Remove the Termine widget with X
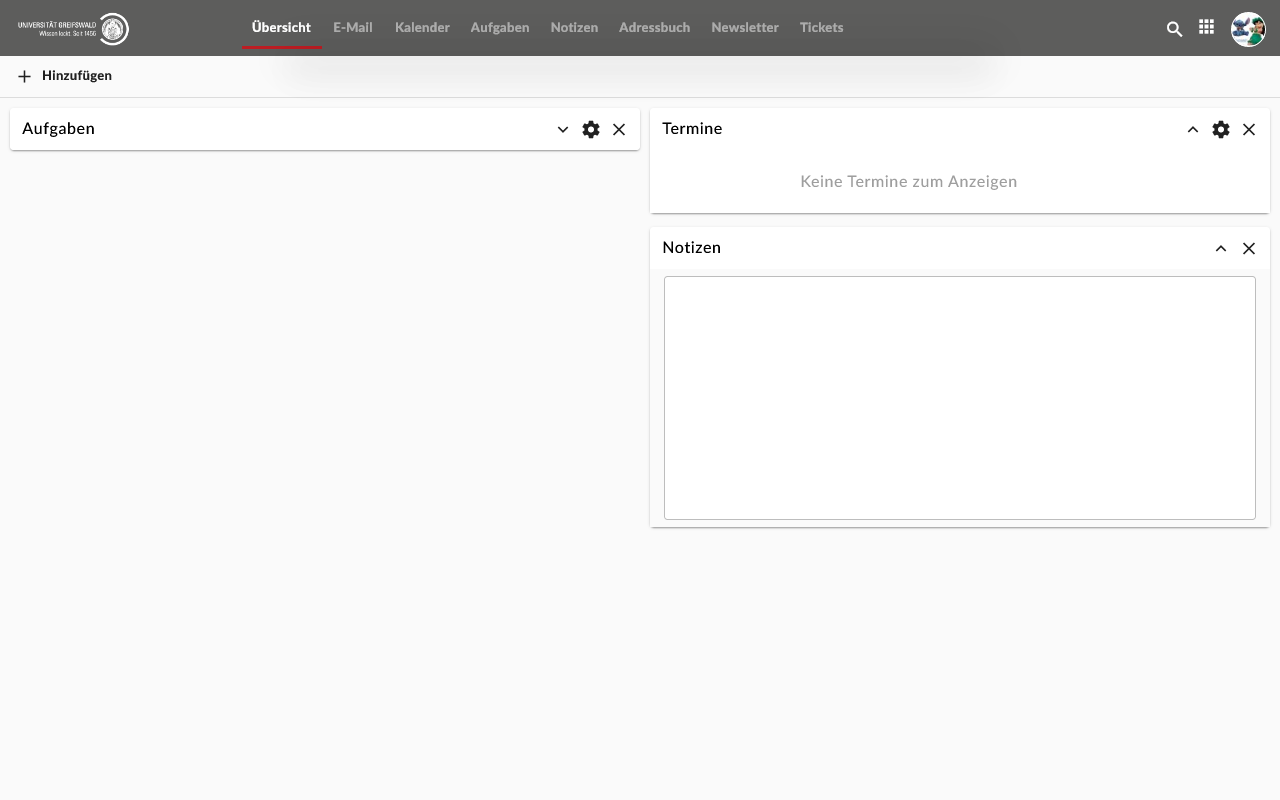The height and width of the screenshot is (800, 1280). coord(1249,129)
